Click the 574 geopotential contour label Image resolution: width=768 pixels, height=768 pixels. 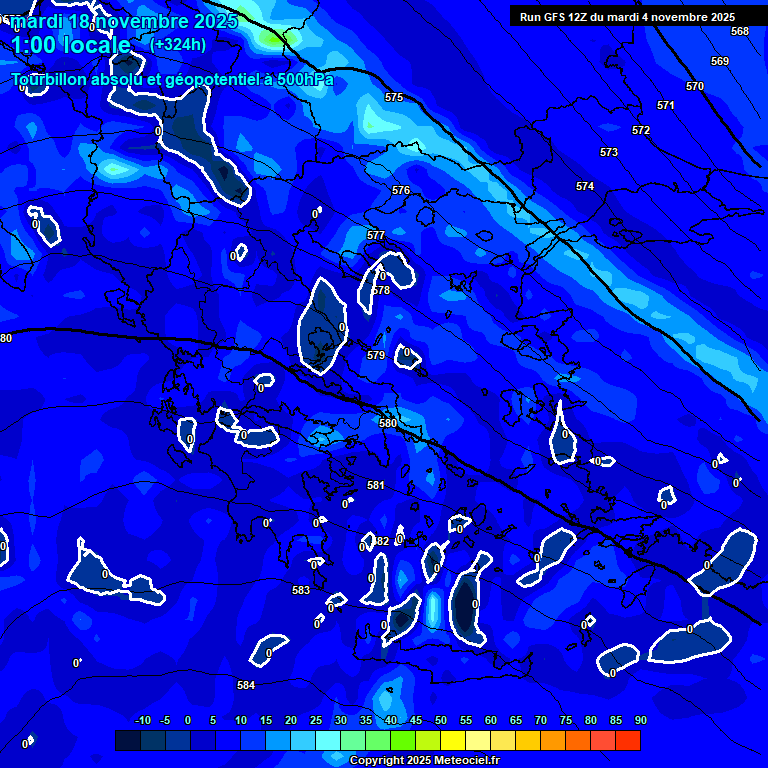[585, 187]
